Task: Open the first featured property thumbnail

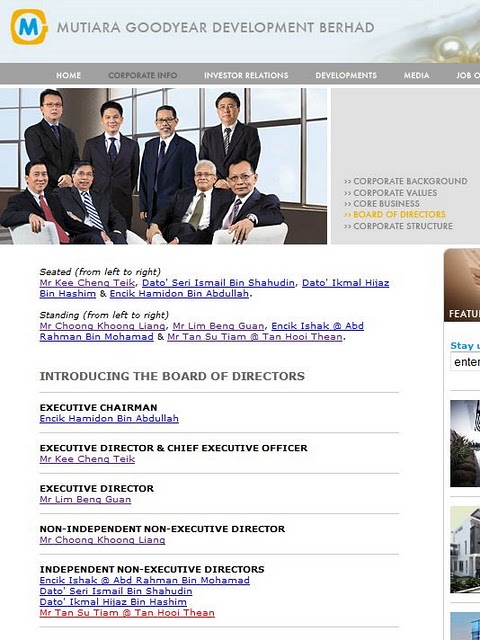Action: click(465, 443)
